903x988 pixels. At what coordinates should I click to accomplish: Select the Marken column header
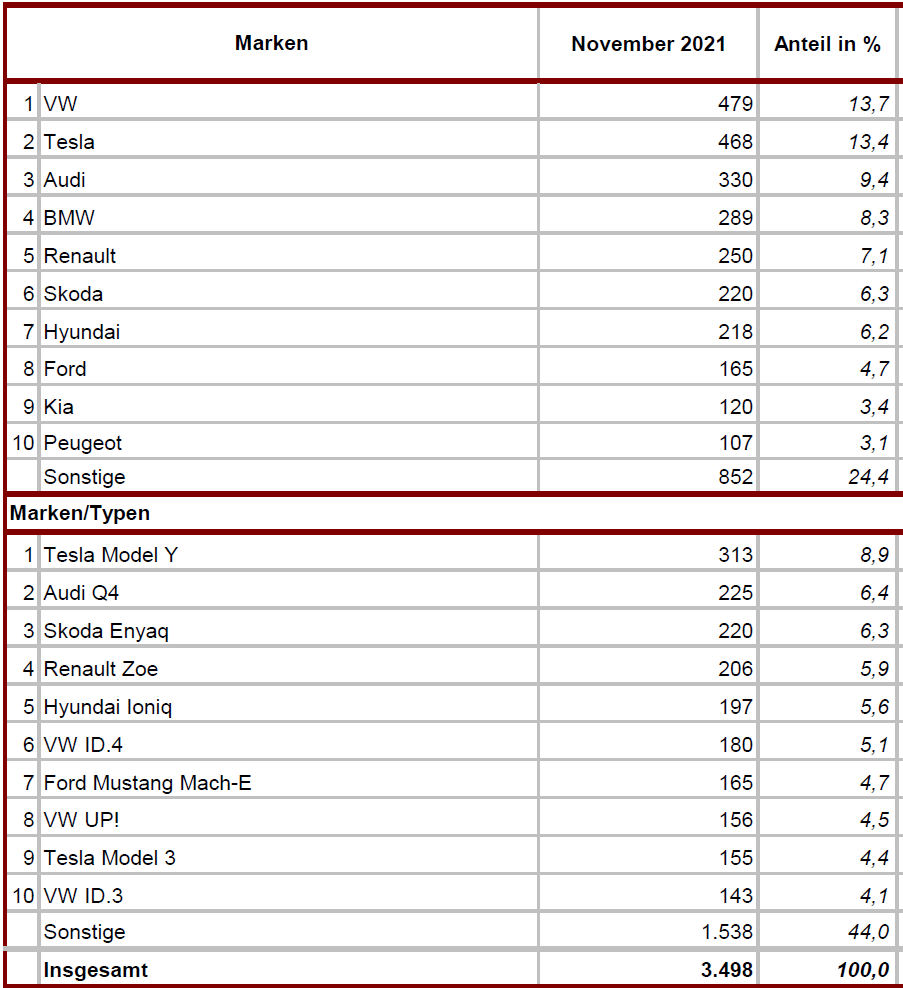pyautogui.click(x=272, y=43)
